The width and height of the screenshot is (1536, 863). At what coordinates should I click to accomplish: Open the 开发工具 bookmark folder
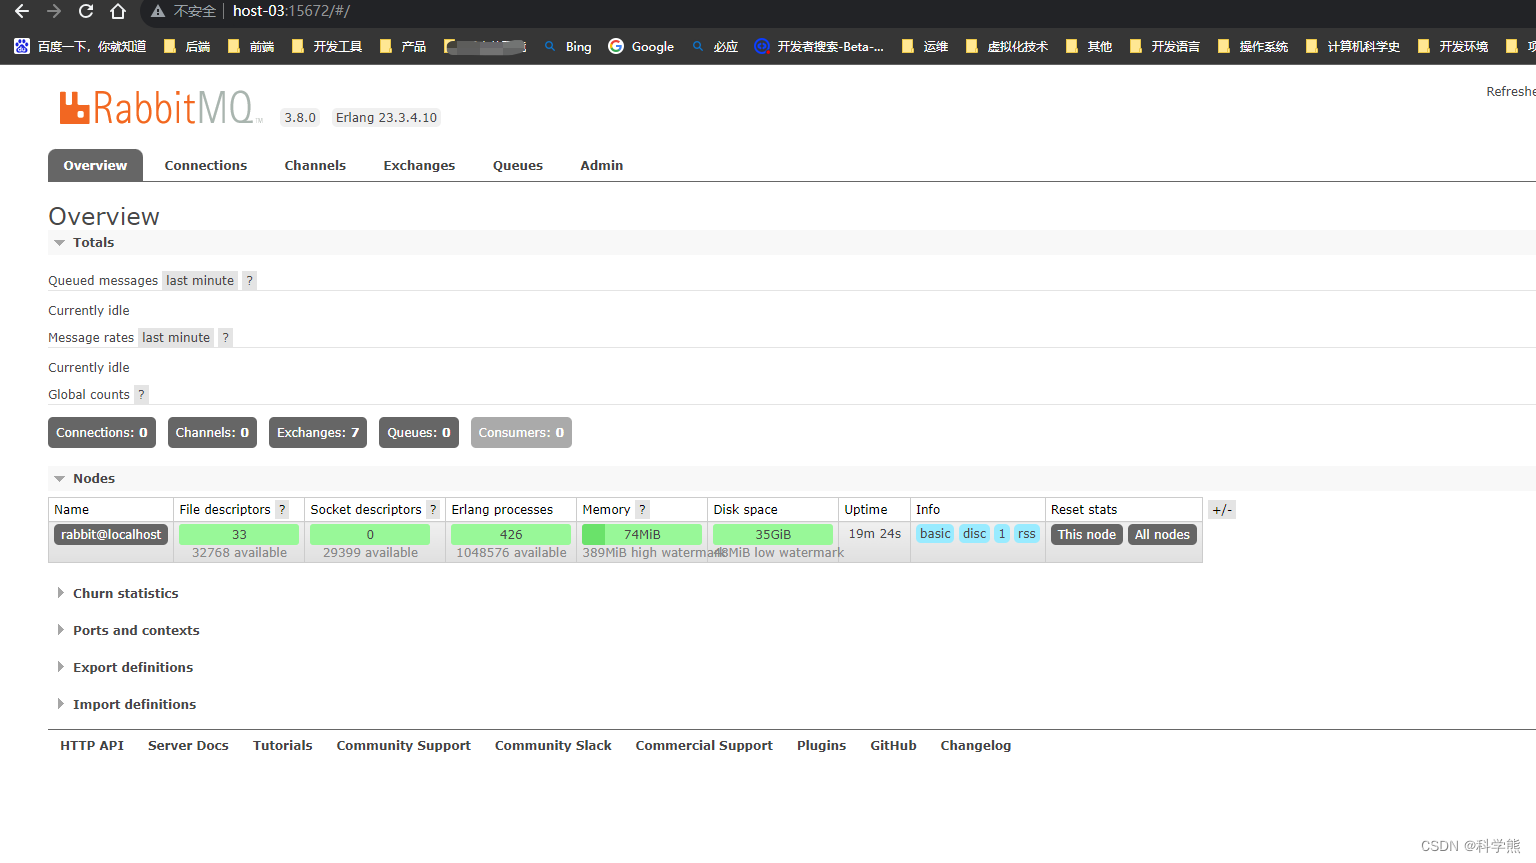coord(327,46)
